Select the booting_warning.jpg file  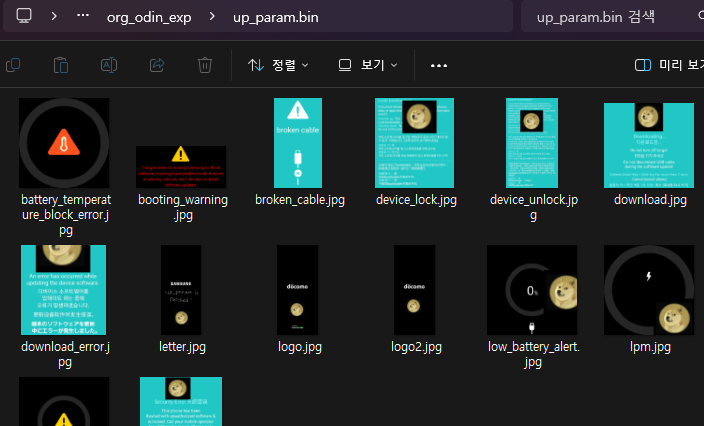(x=181, y=166)
